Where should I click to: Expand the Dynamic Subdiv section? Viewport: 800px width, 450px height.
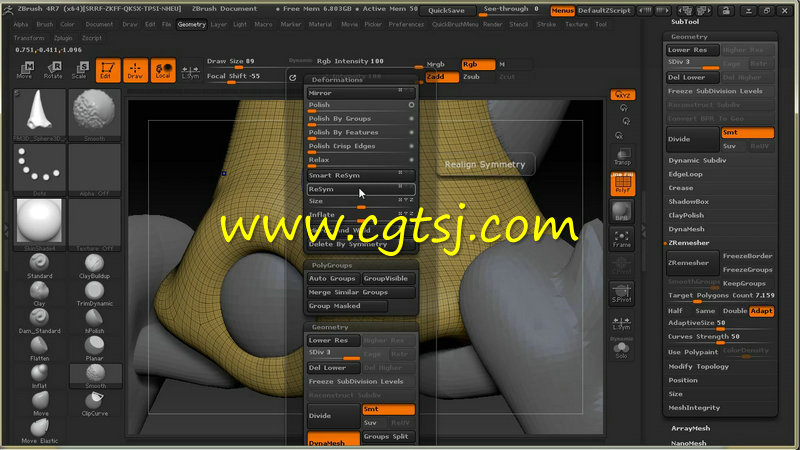tap(697, 160)
